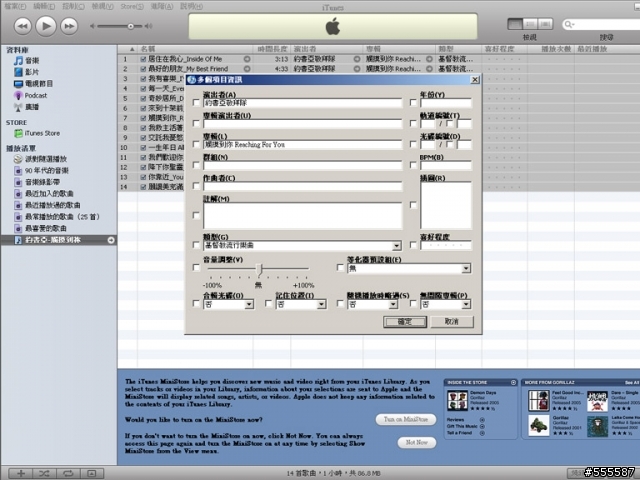Click the show artwork button in the bottom bar

92,473
